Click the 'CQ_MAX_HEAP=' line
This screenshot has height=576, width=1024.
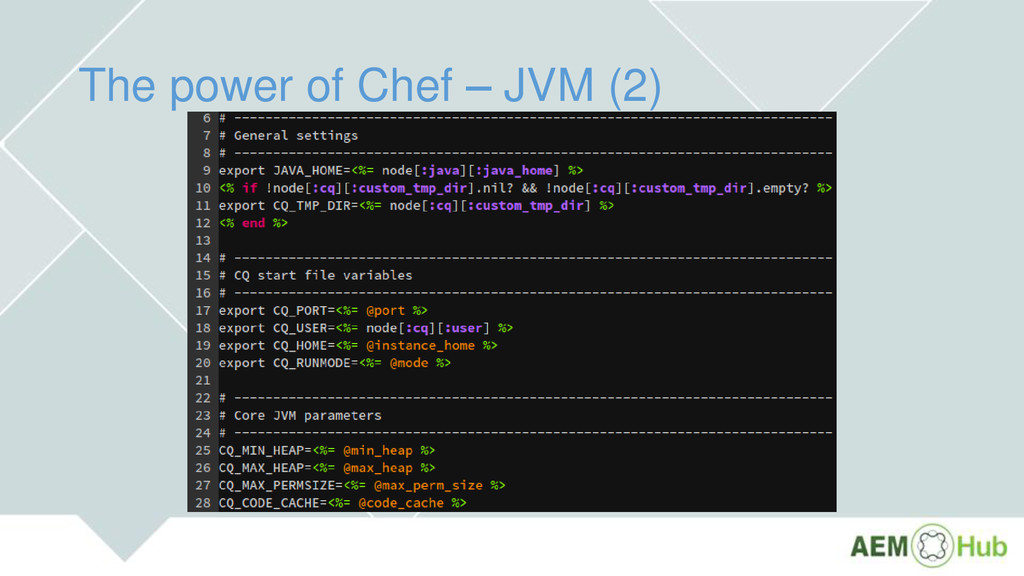pos(327,468)
